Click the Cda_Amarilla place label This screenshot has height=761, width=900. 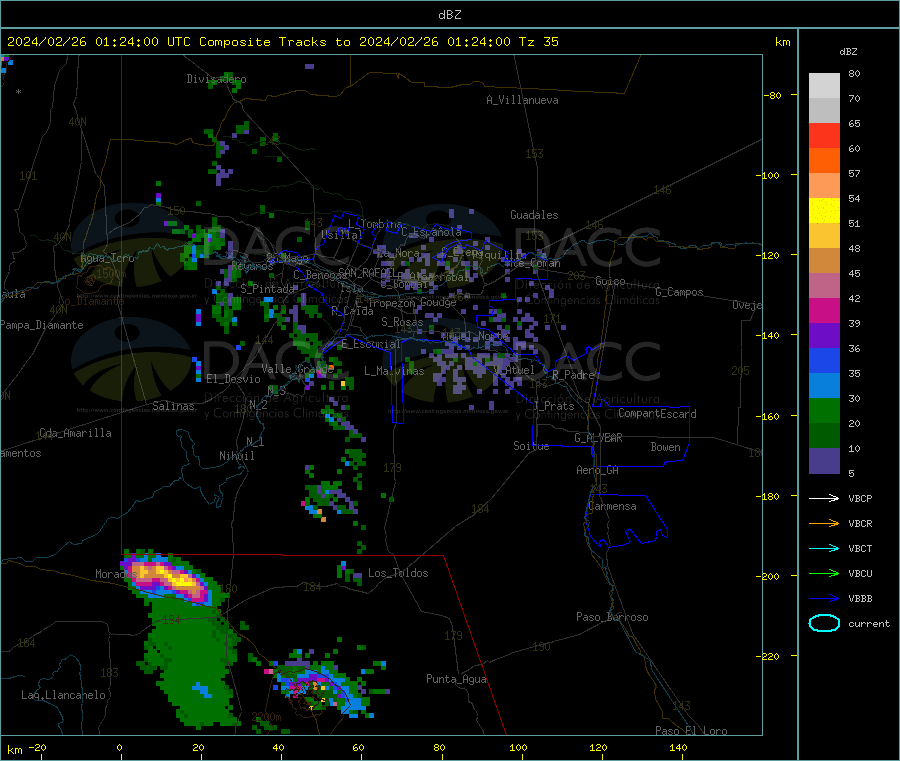[75, 433]
